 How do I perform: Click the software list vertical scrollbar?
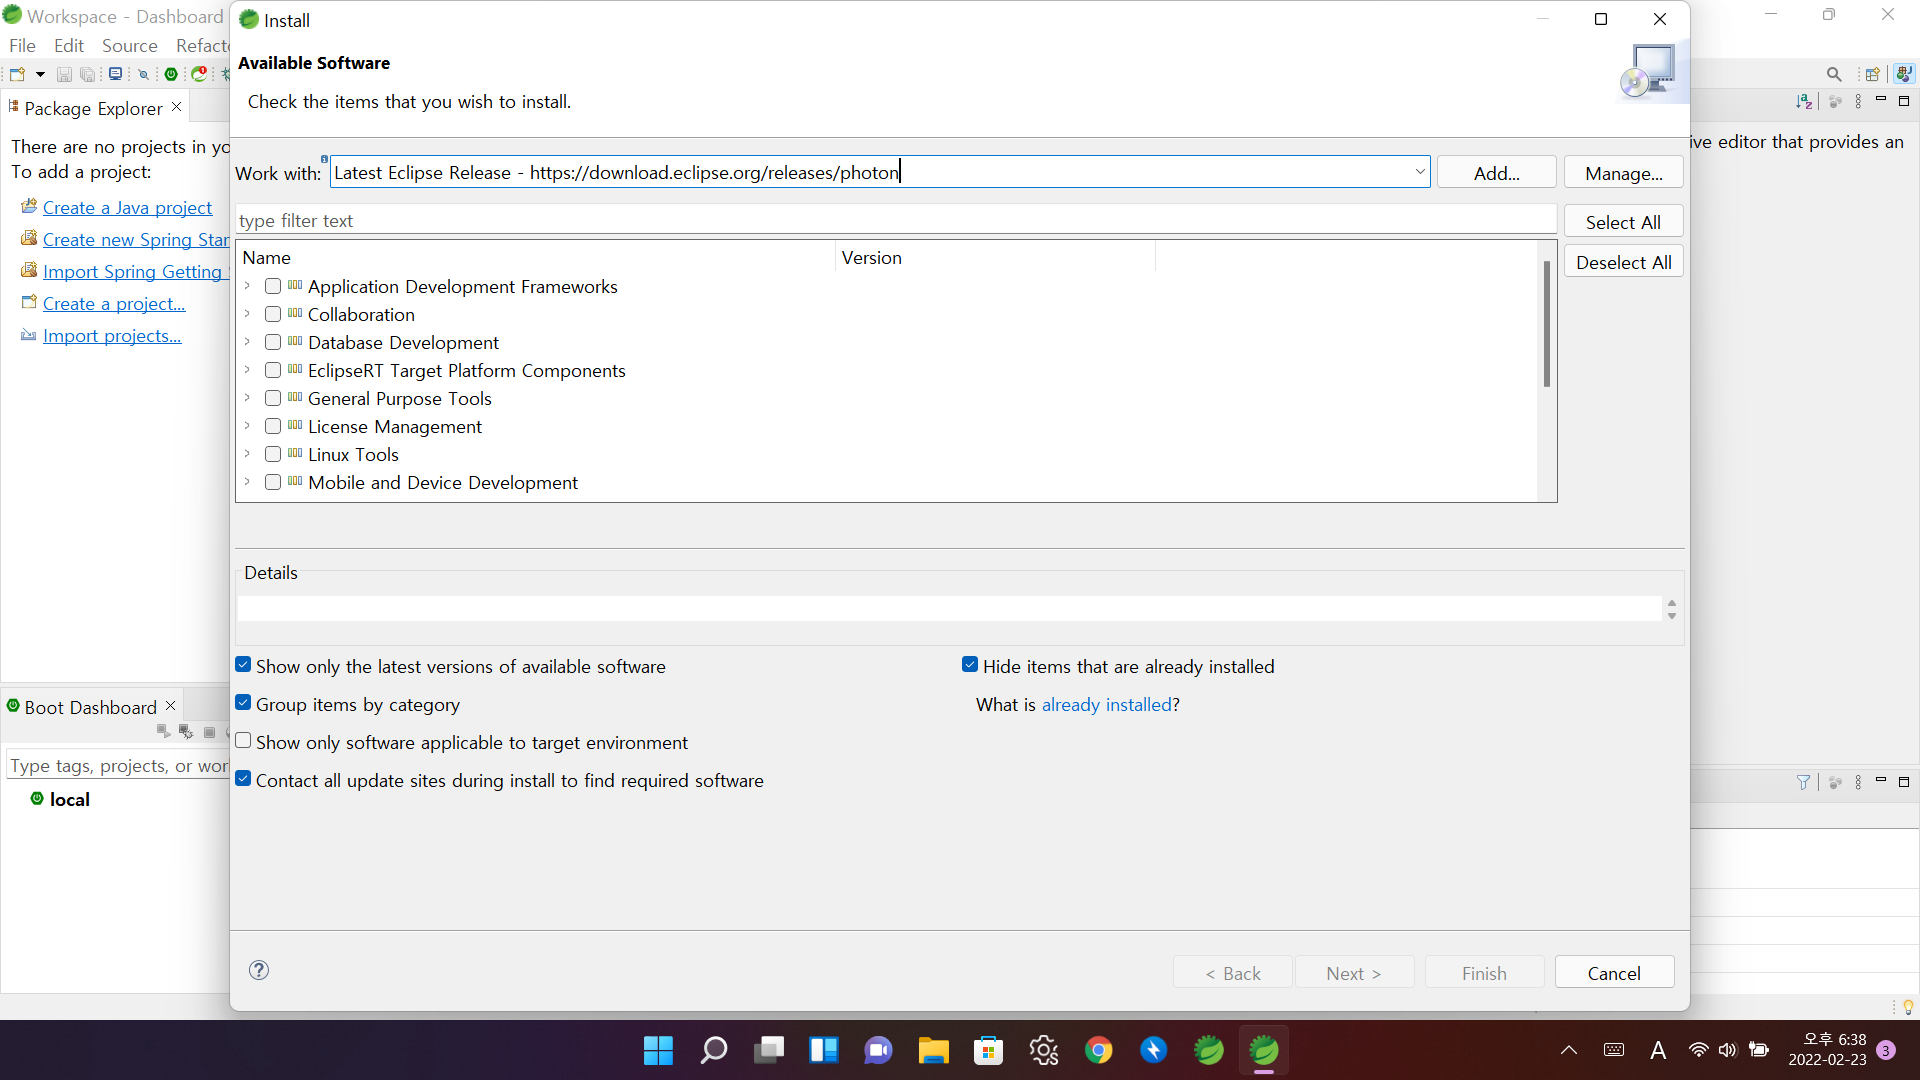click(x=1546, y=325)
